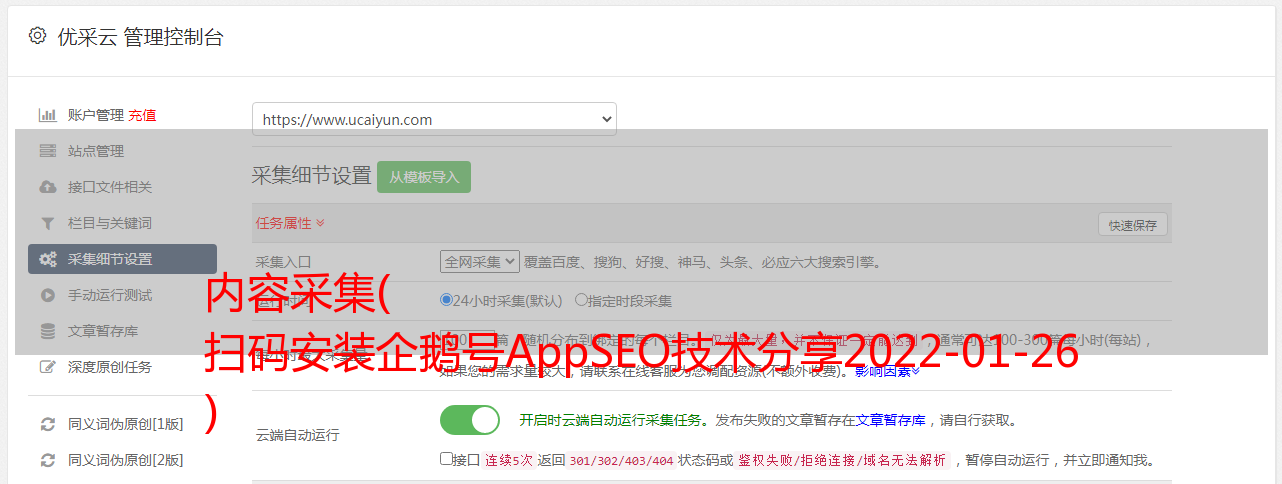Click the green 从模板导入 button

pyautogui.click(x=424, y=177)
